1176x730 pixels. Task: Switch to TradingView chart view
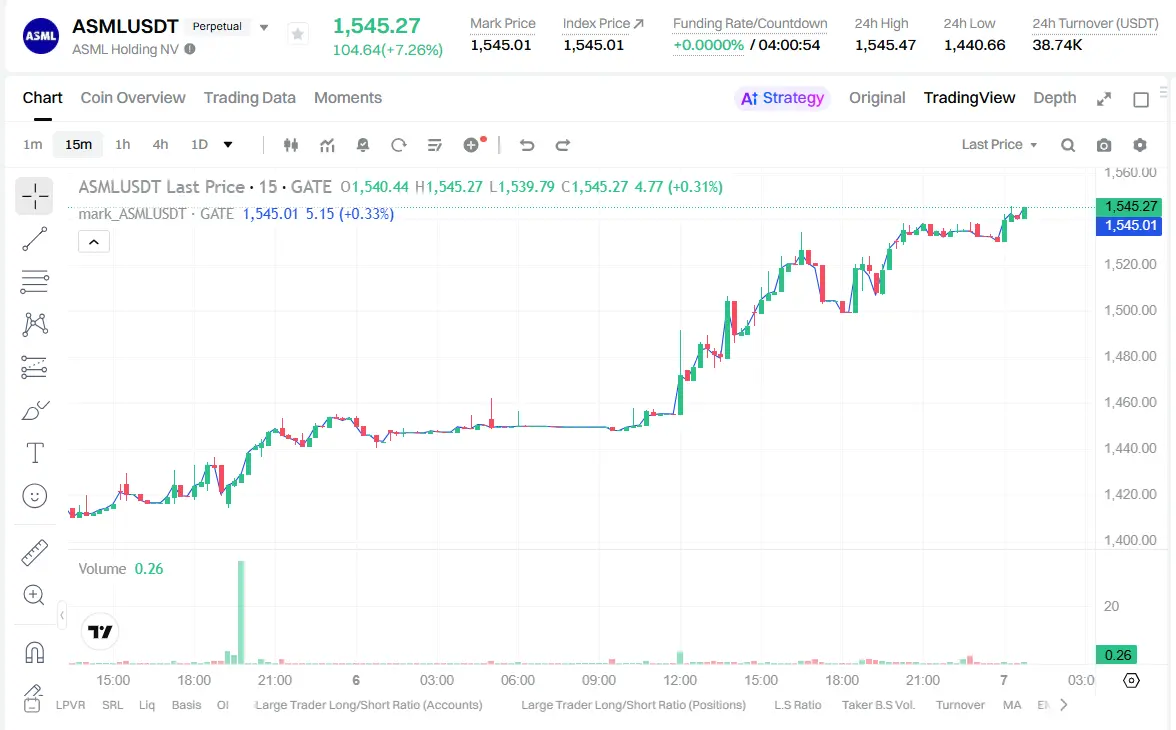(969, 98)
